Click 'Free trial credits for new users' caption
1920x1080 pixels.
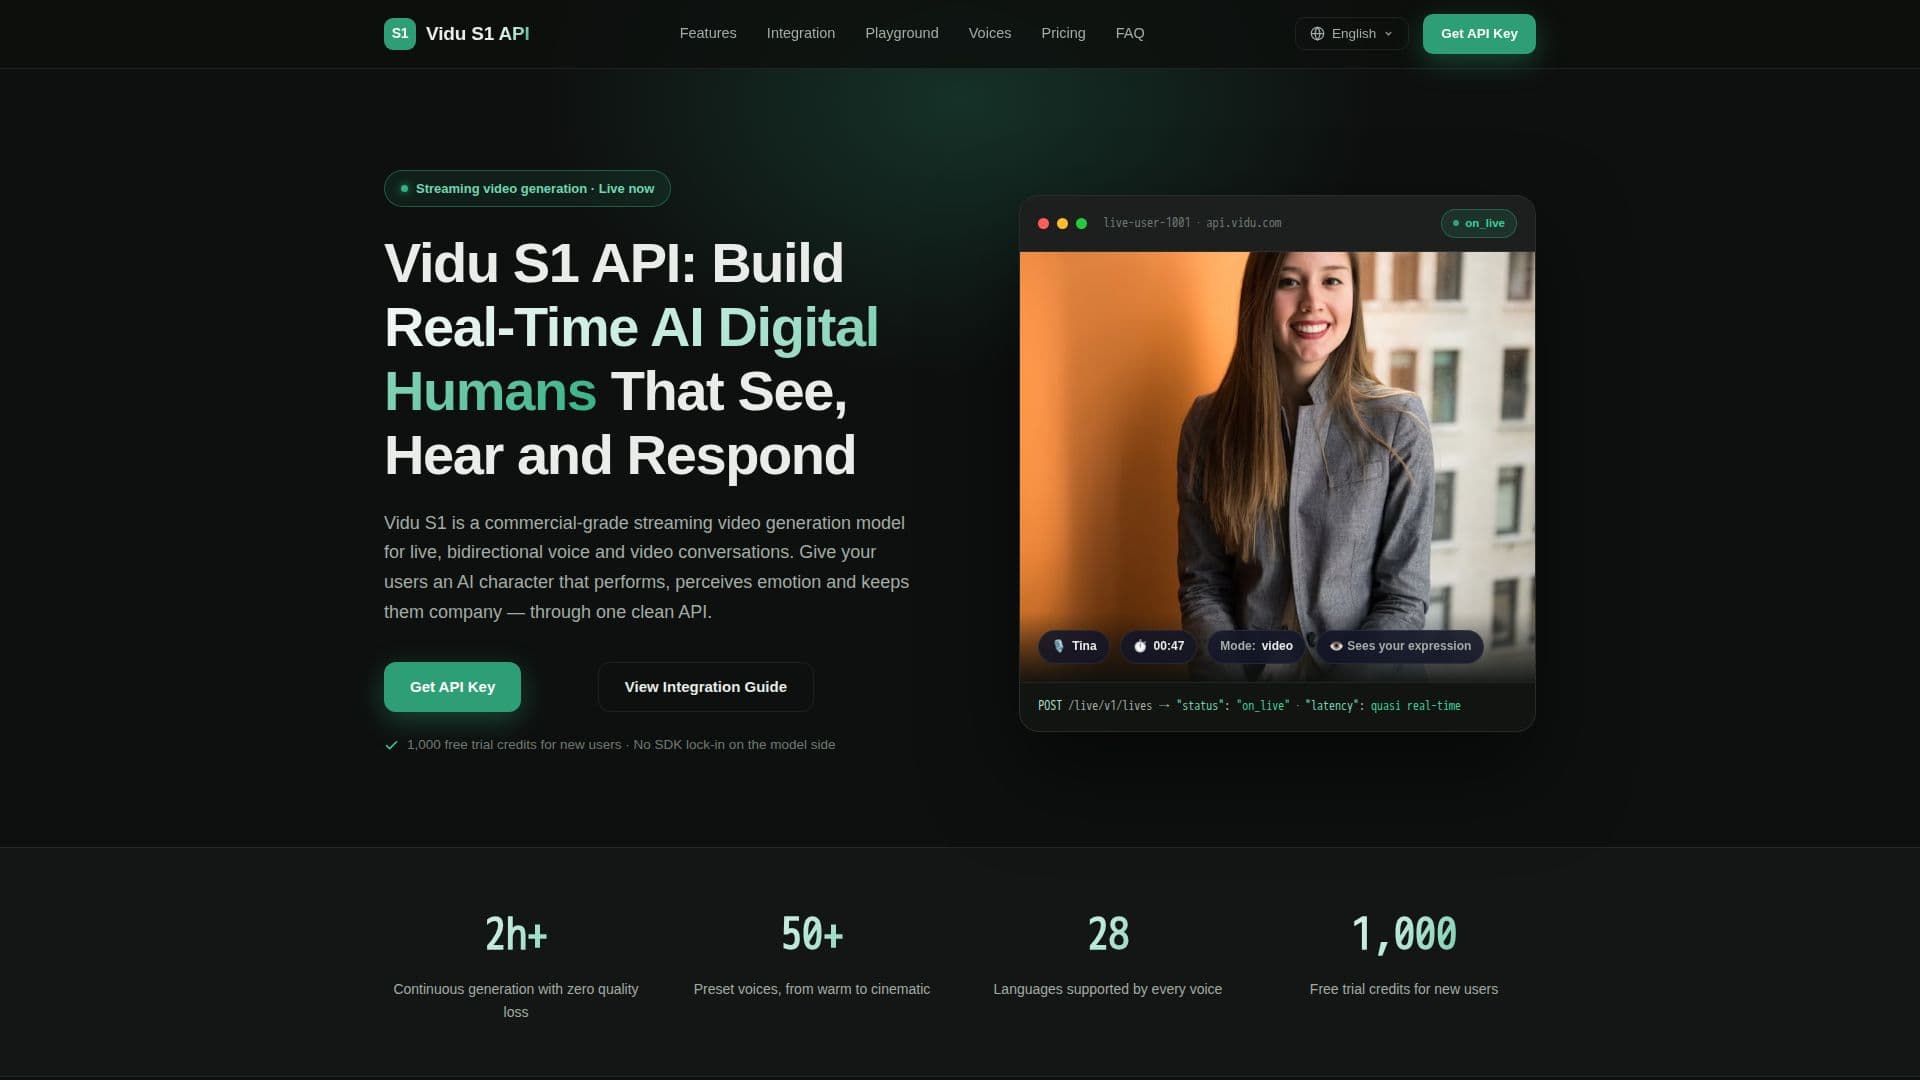[x=1404, y=989]
